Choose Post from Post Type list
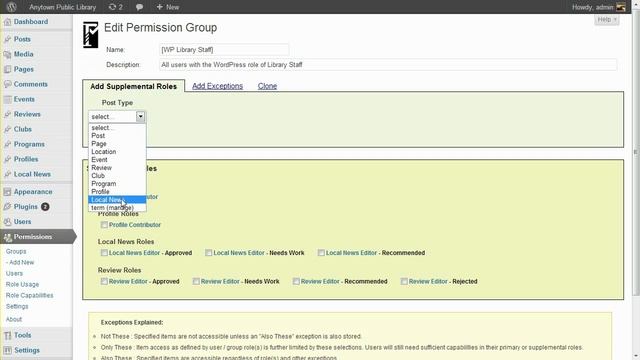The height and width of the screenshot is (360, 640). pos(117,136)
